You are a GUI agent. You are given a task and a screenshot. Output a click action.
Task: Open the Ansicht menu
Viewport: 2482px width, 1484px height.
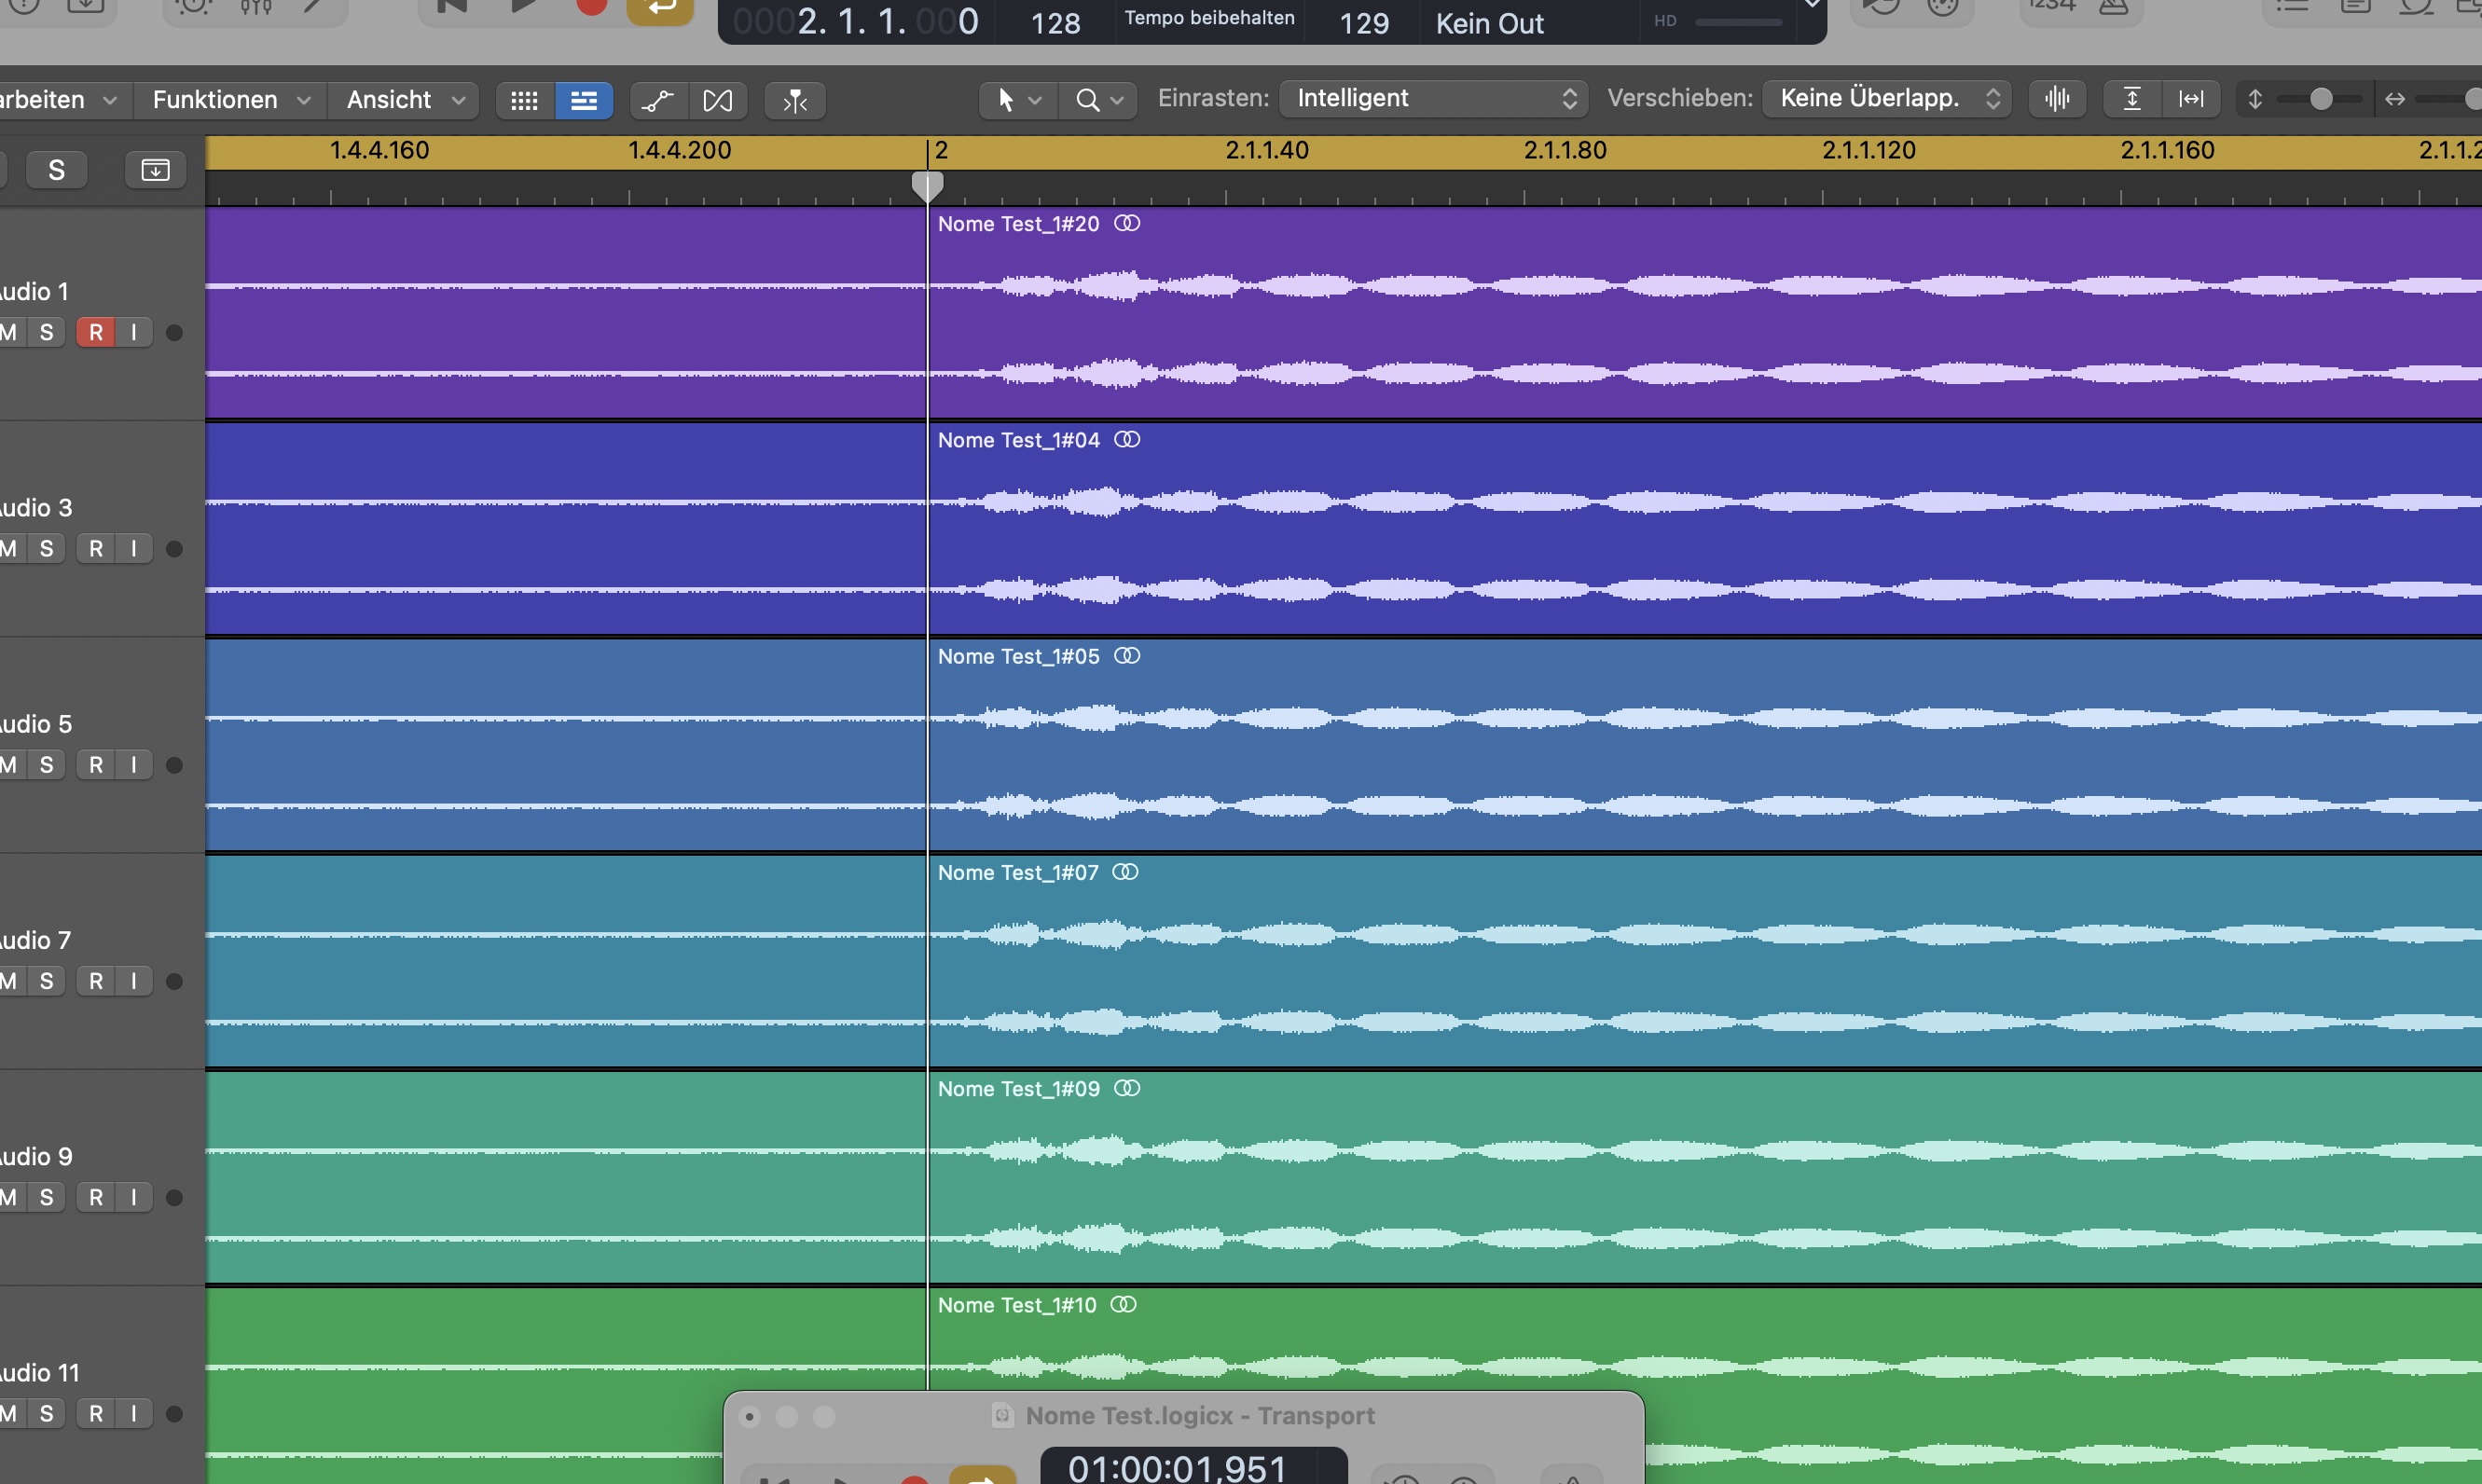pyautogui.click(x=404, y=100)
